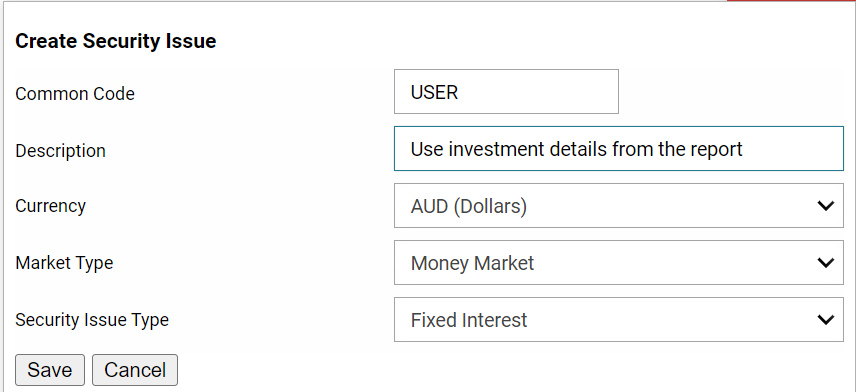Viewport: 856px width, 392px height.
Task: Open the Currency dropdown
Action: point(619,206)
